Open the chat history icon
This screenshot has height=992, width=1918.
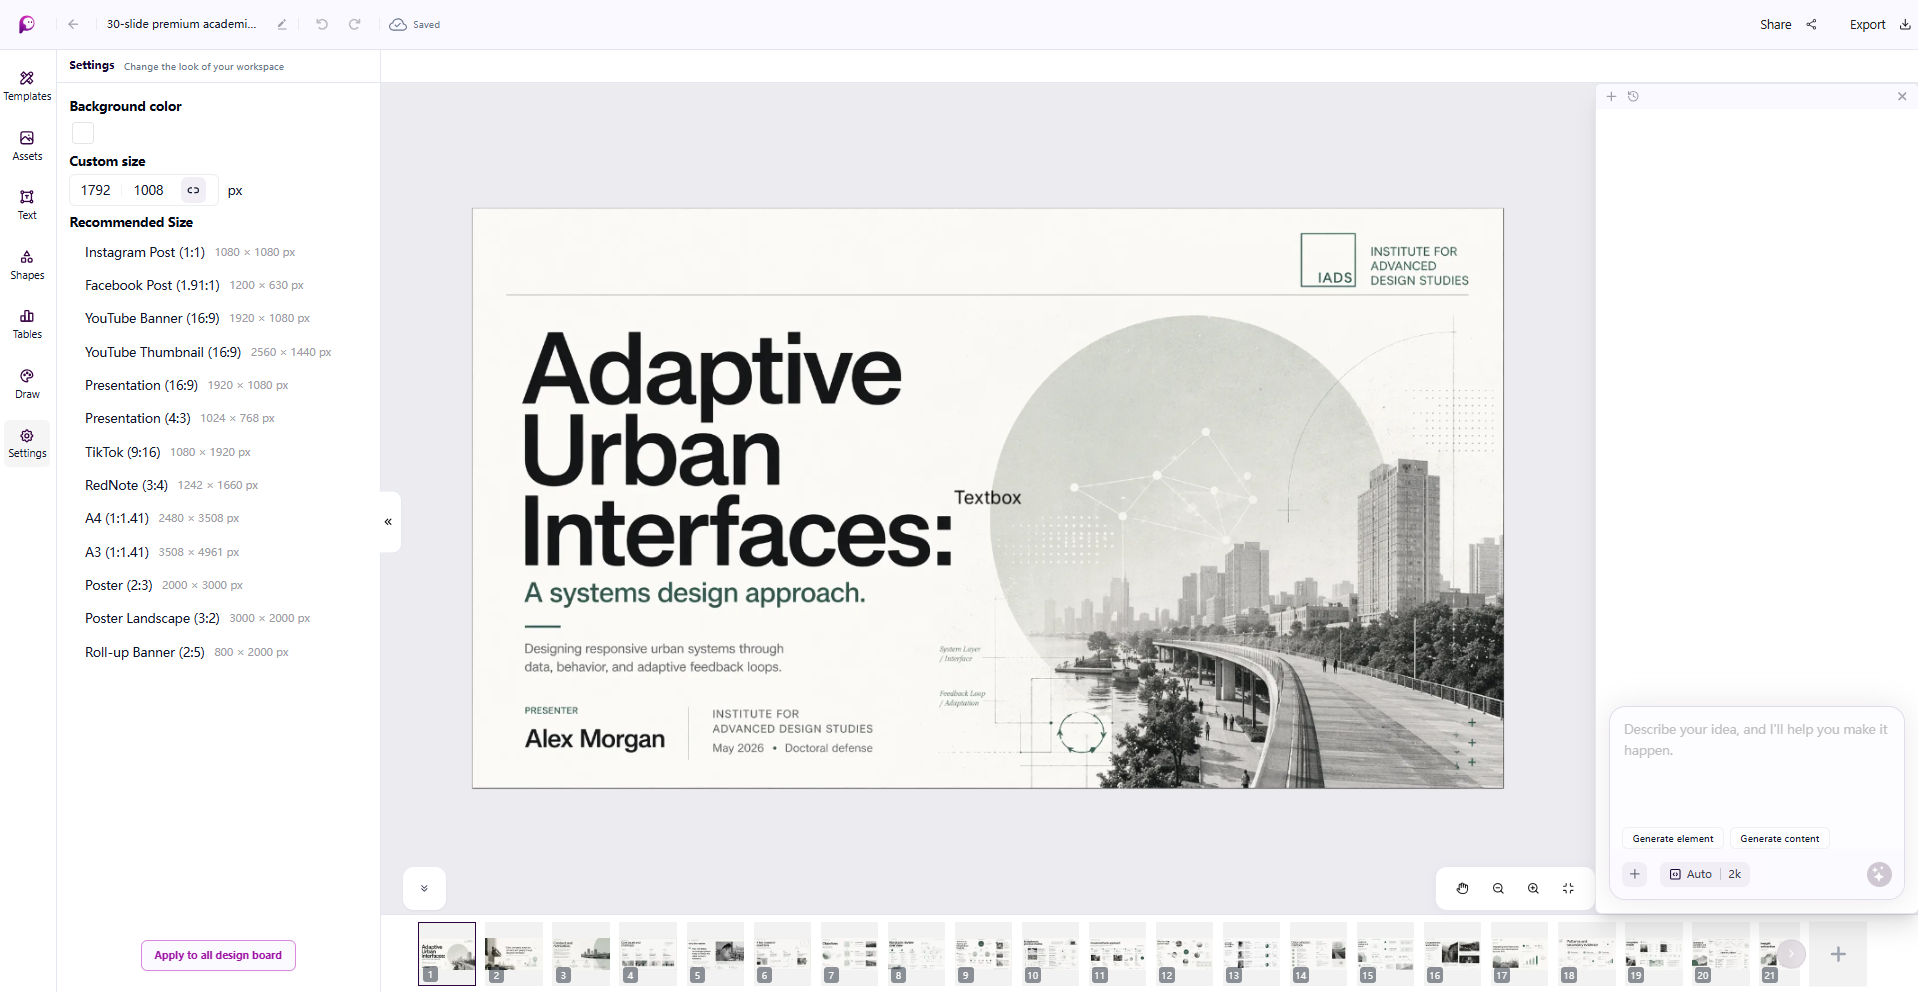pos(1633,96)
